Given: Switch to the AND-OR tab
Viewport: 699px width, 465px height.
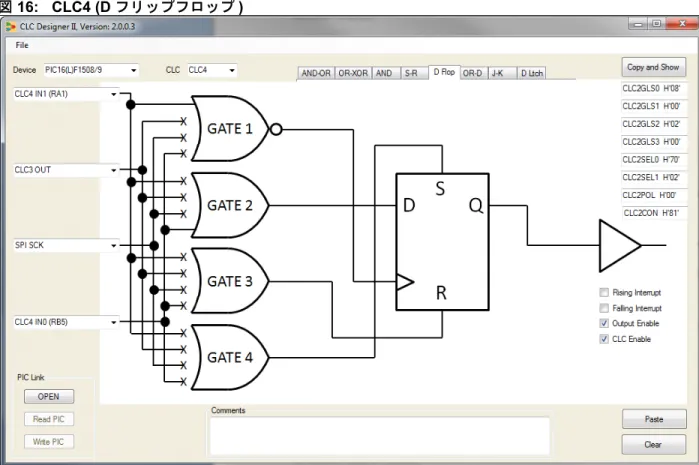Looking at the screenshot, I should click(316, 73).
